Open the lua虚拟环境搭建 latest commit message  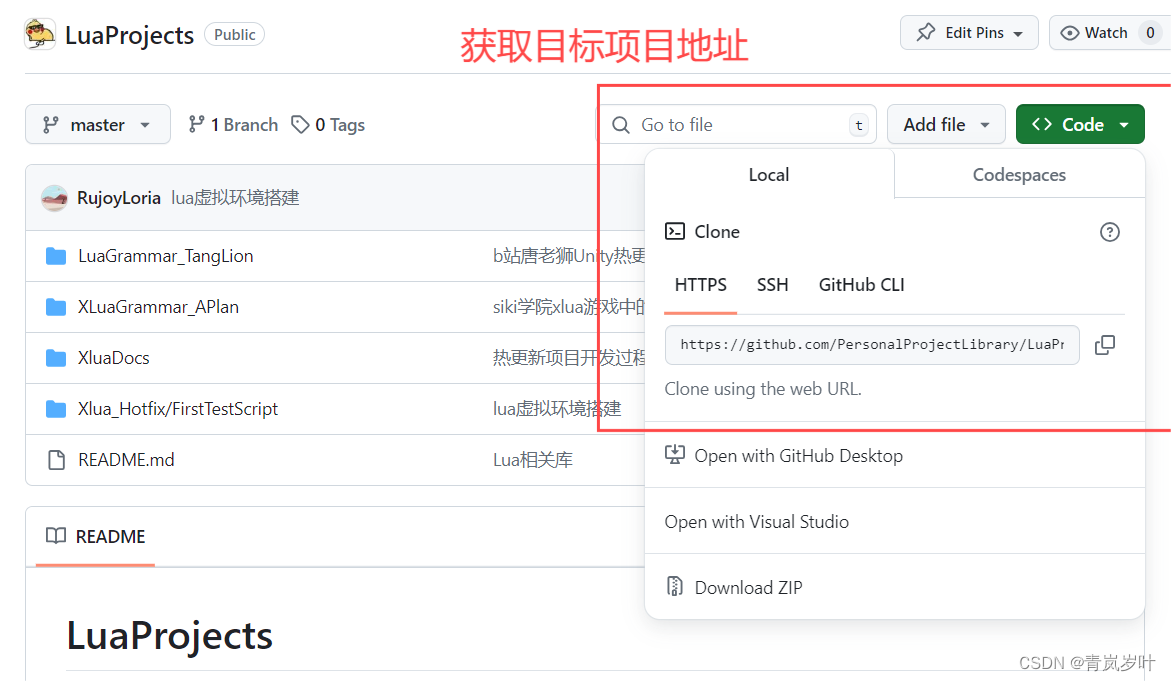click(235, 198)
